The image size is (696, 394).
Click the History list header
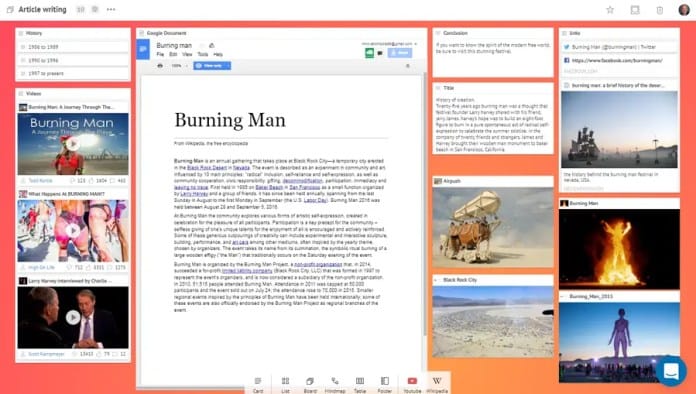(x=73, y=33)
